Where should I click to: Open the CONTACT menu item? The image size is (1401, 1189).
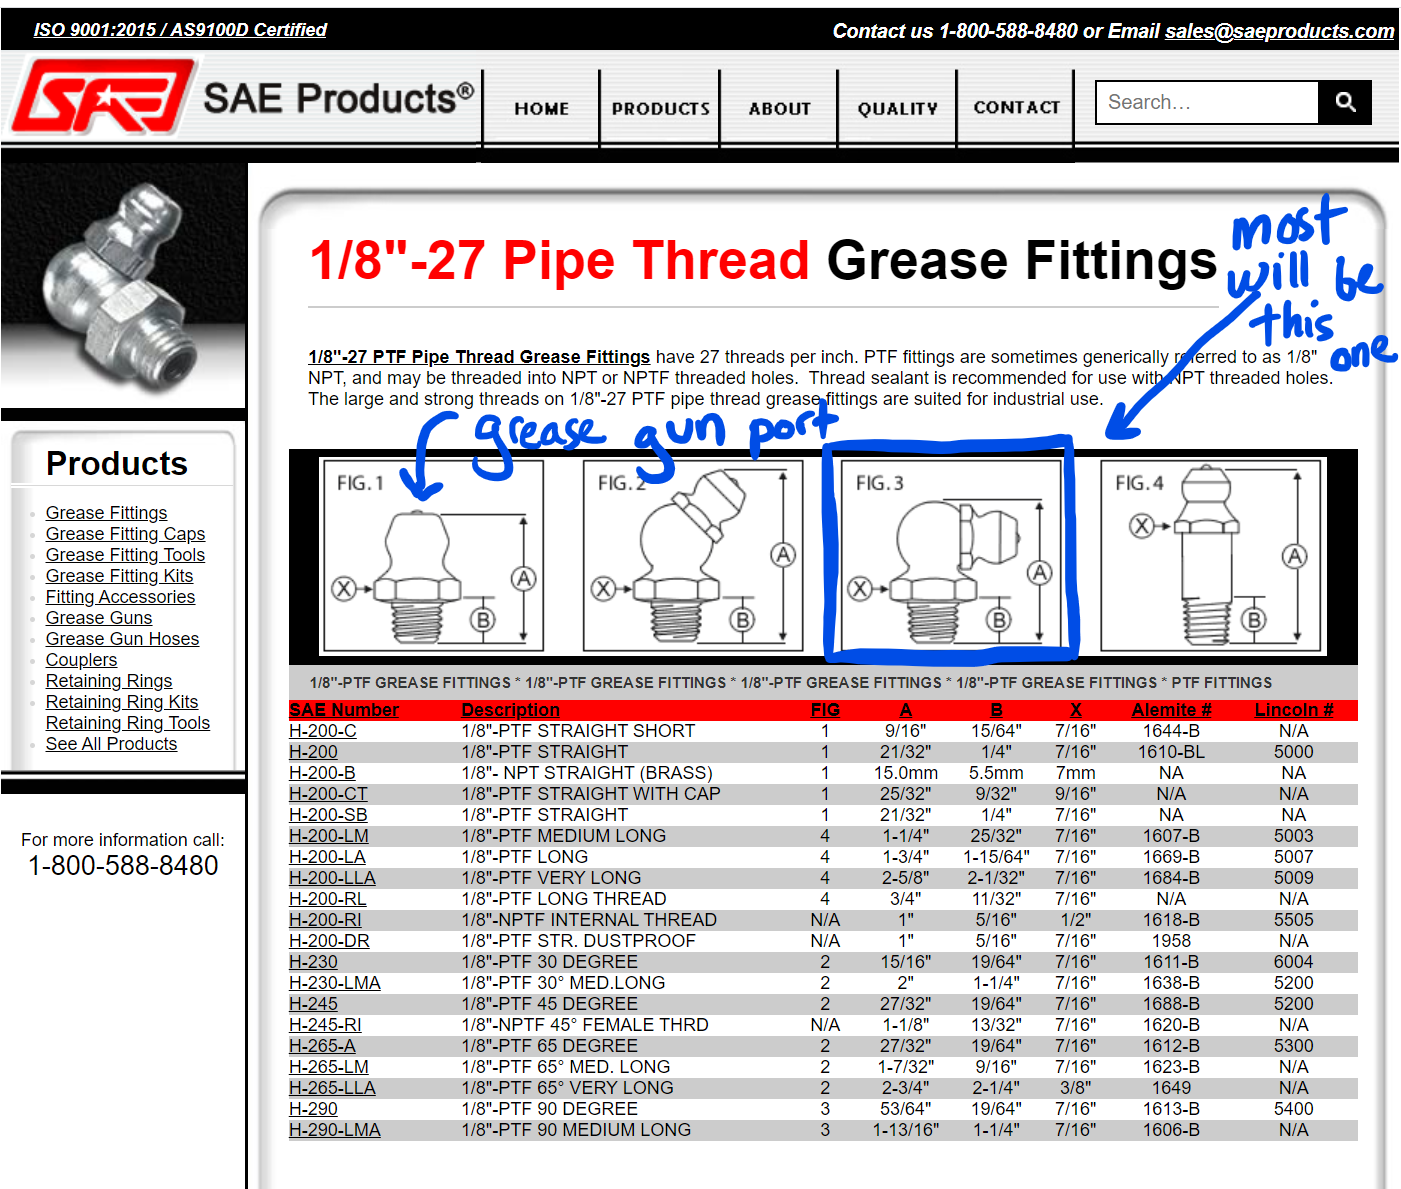click(x=1016, y=107)
